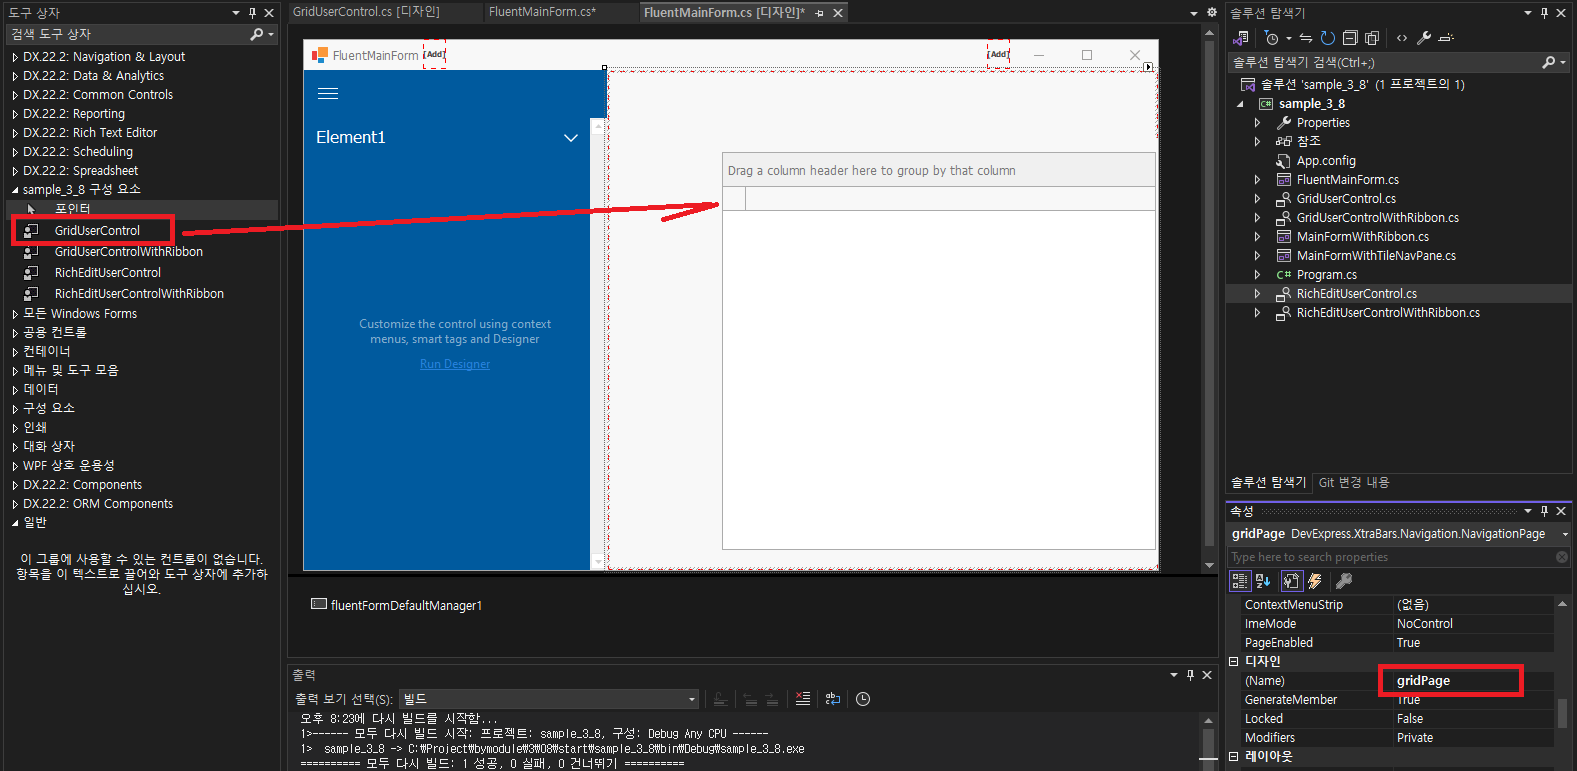Expand the 모든 Windows Forms group
This screenshot has height=771, width=1577.
point(15,314)
